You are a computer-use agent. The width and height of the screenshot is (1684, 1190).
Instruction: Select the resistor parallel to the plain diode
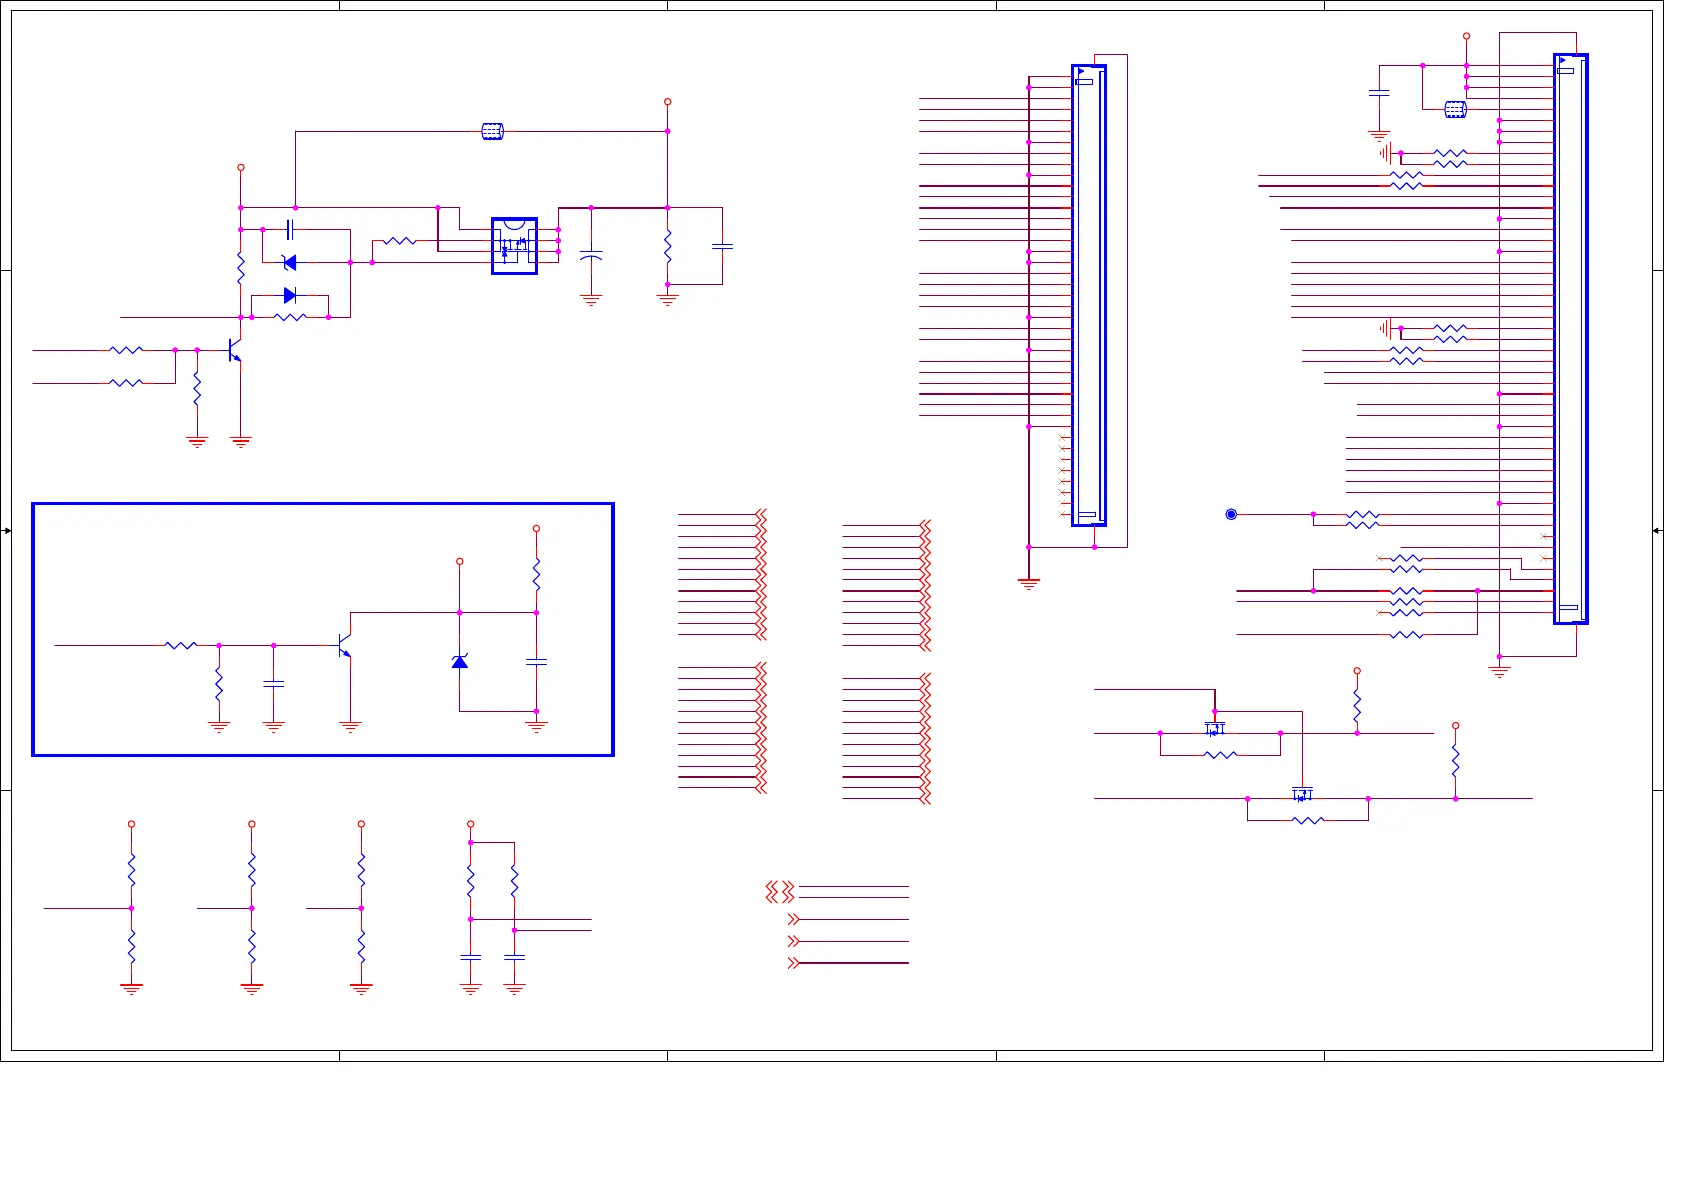click(290, 317)
